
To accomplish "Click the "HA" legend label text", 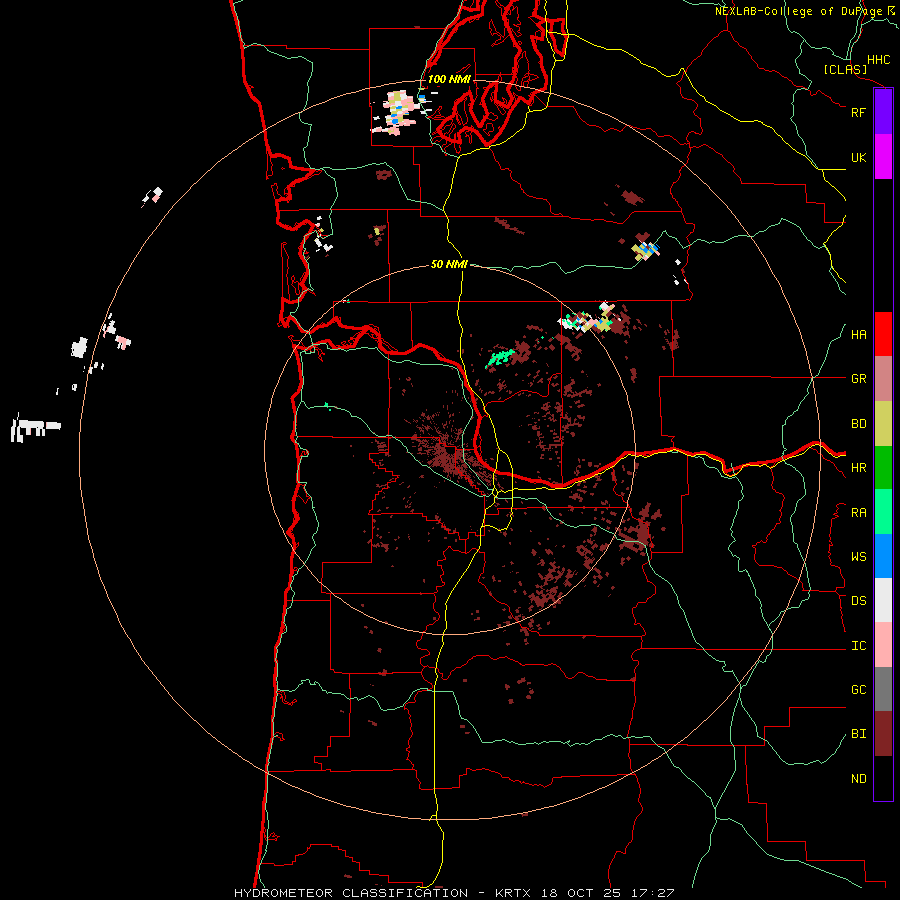I will (x=858, y=335).
